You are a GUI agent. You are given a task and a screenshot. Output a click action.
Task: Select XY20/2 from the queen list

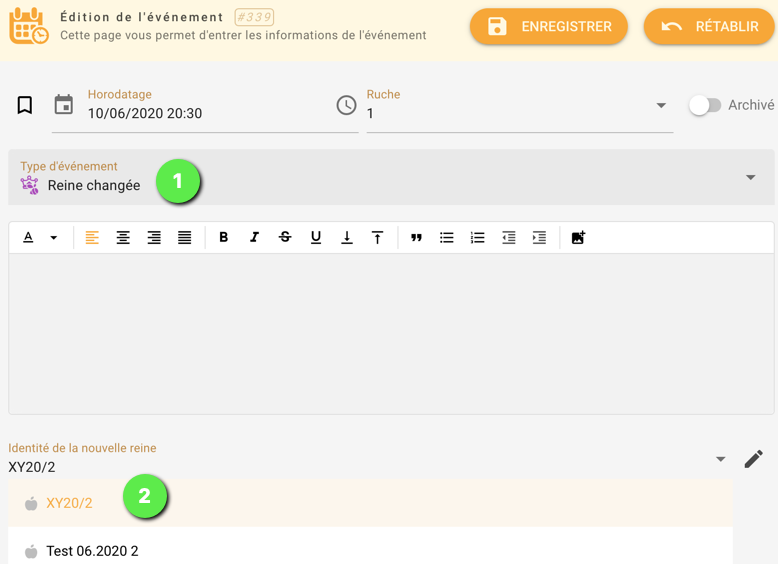[x=70, y=503]
